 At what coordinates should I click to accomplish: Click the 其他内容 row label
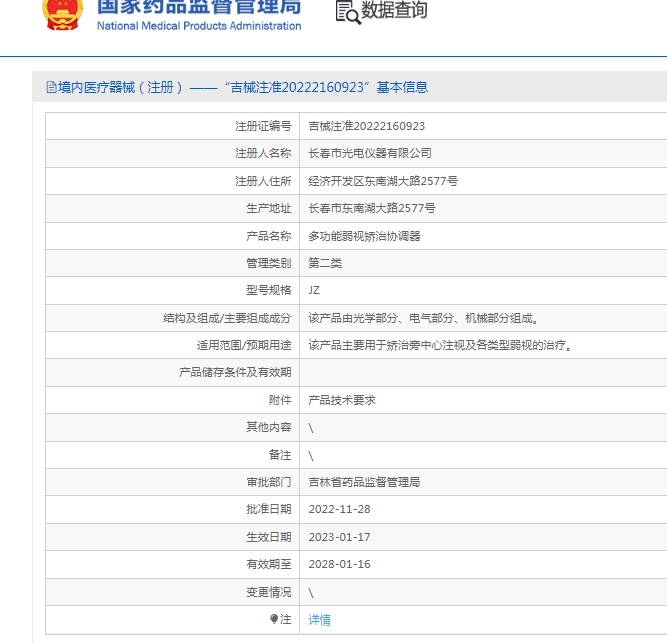pos(269,427)
